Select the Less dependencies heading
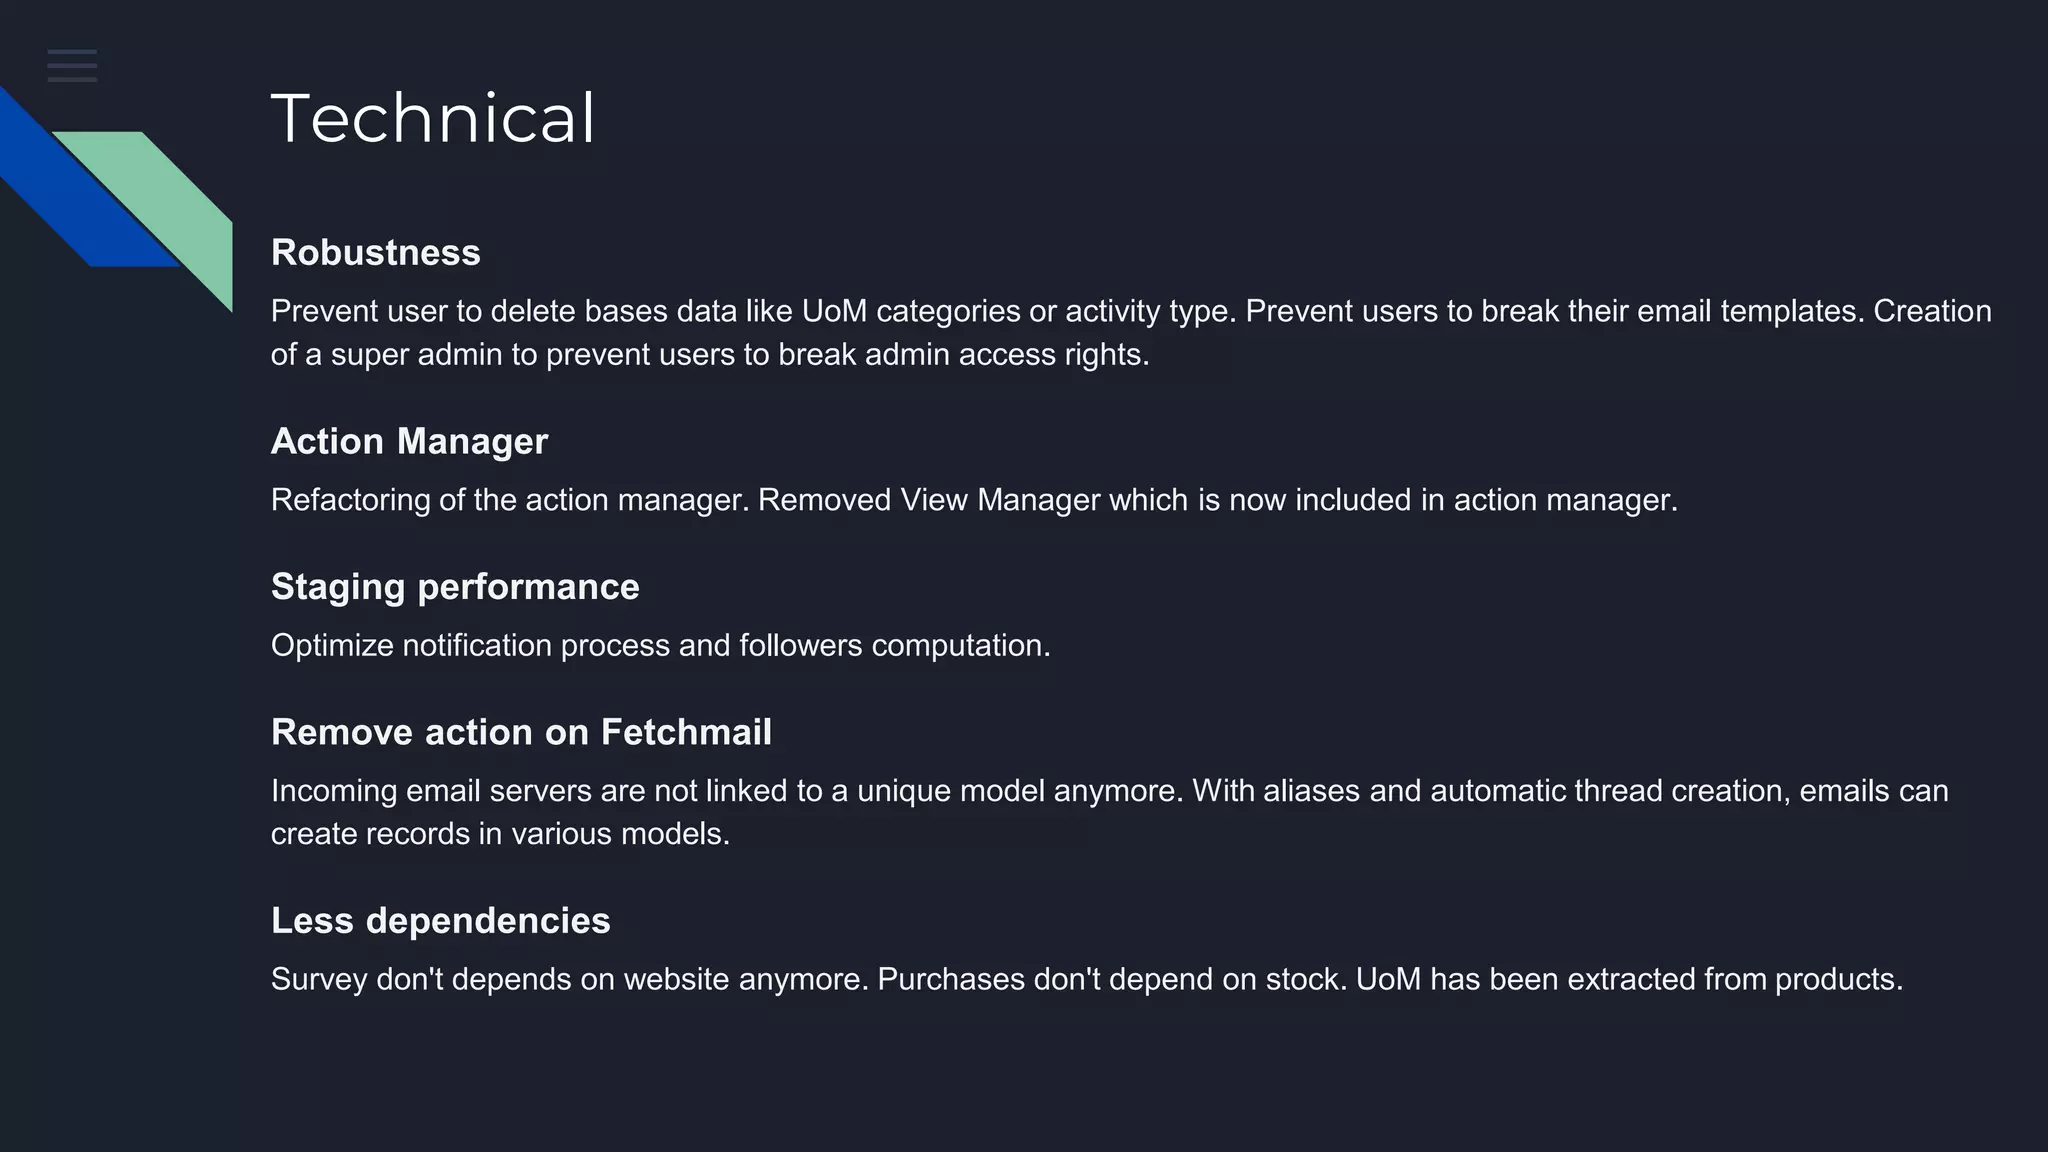The width and height of the screenshot is (2048, 1152). click(440, 921)
